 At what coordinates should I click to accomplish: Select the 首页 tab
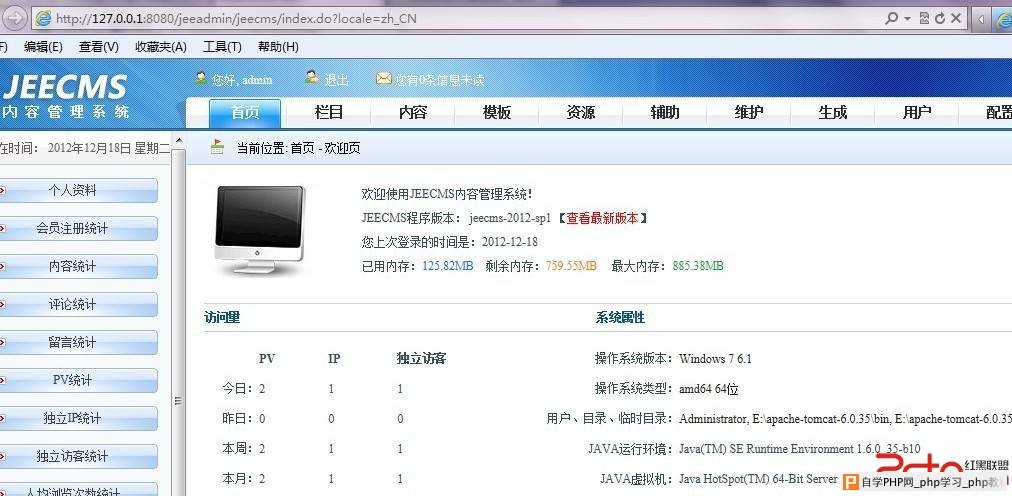(x=245, y=113)
